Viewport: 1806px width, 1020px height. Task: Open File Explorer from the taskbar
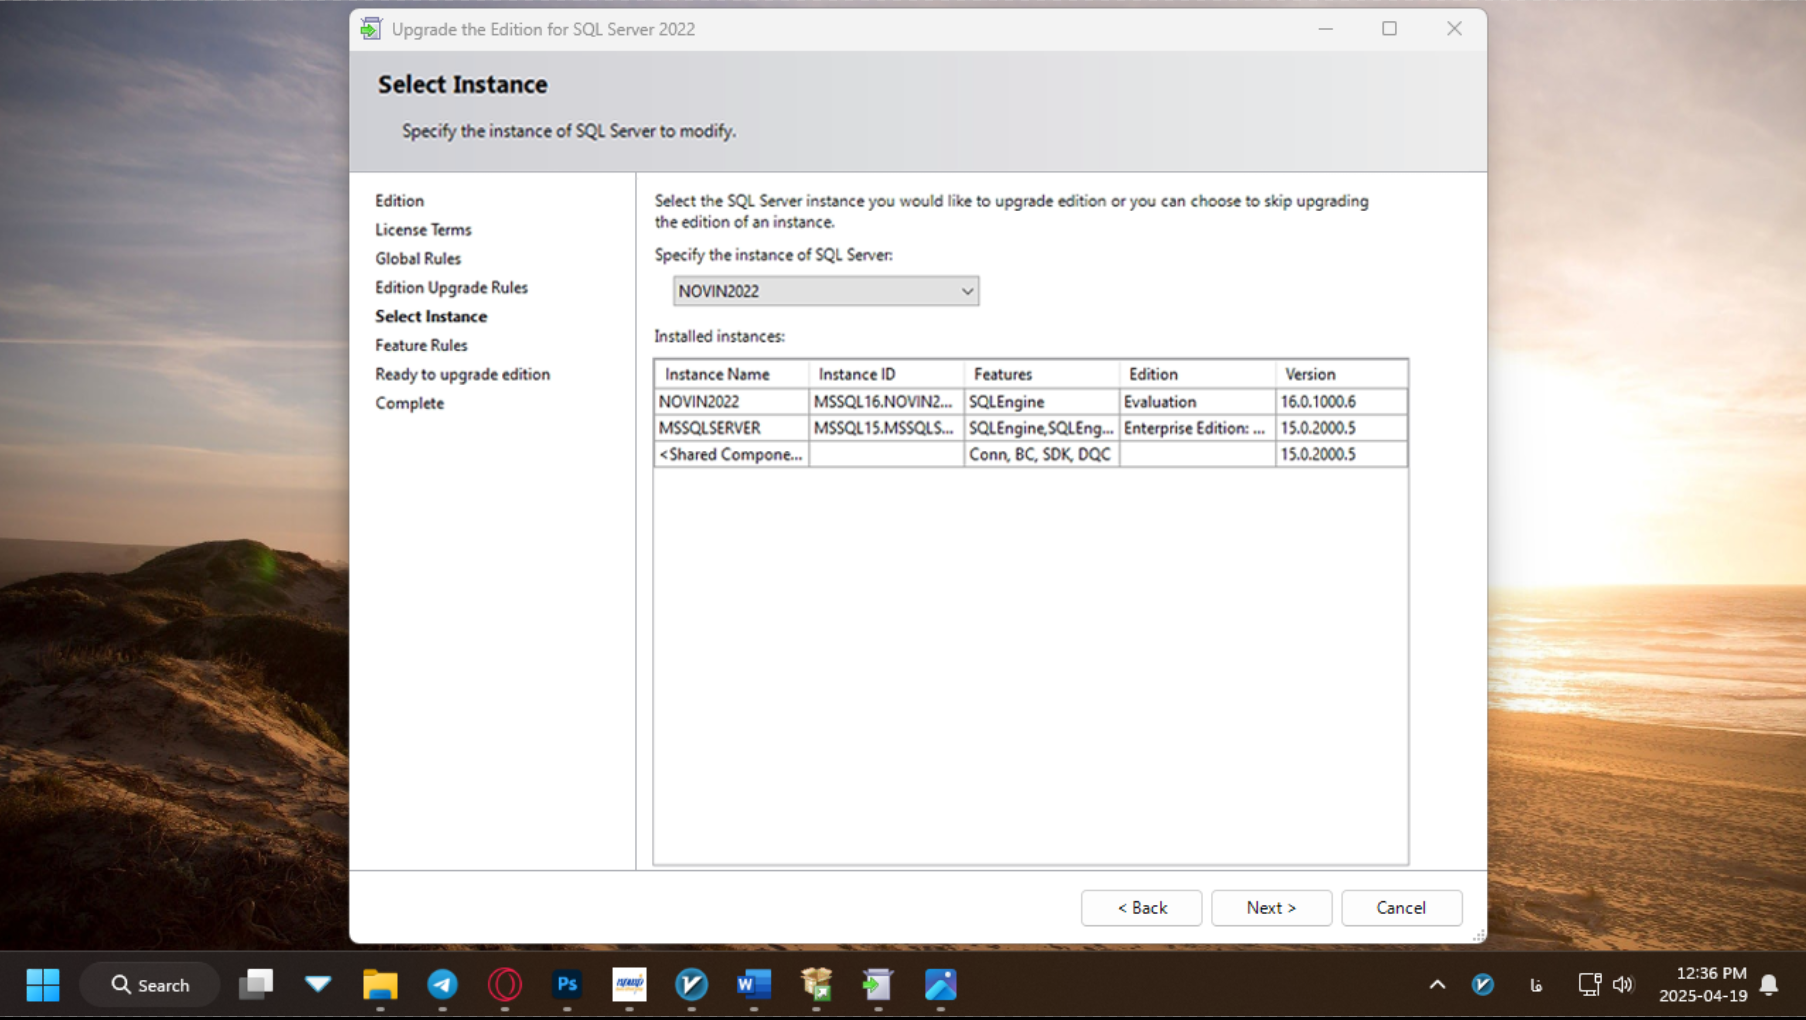pyautogui.click(x=380, y=985)
